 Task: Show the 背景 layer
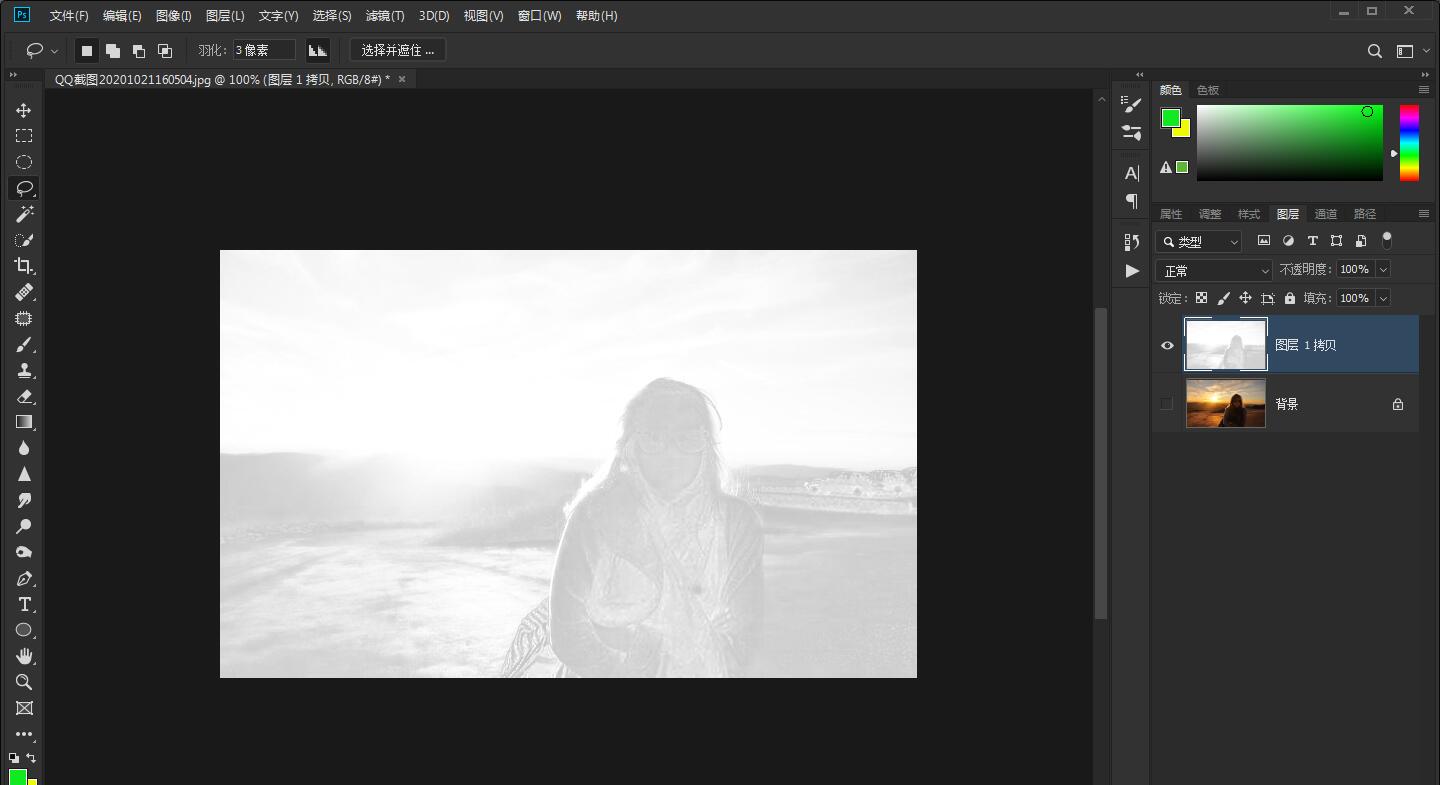[1167, 404]
